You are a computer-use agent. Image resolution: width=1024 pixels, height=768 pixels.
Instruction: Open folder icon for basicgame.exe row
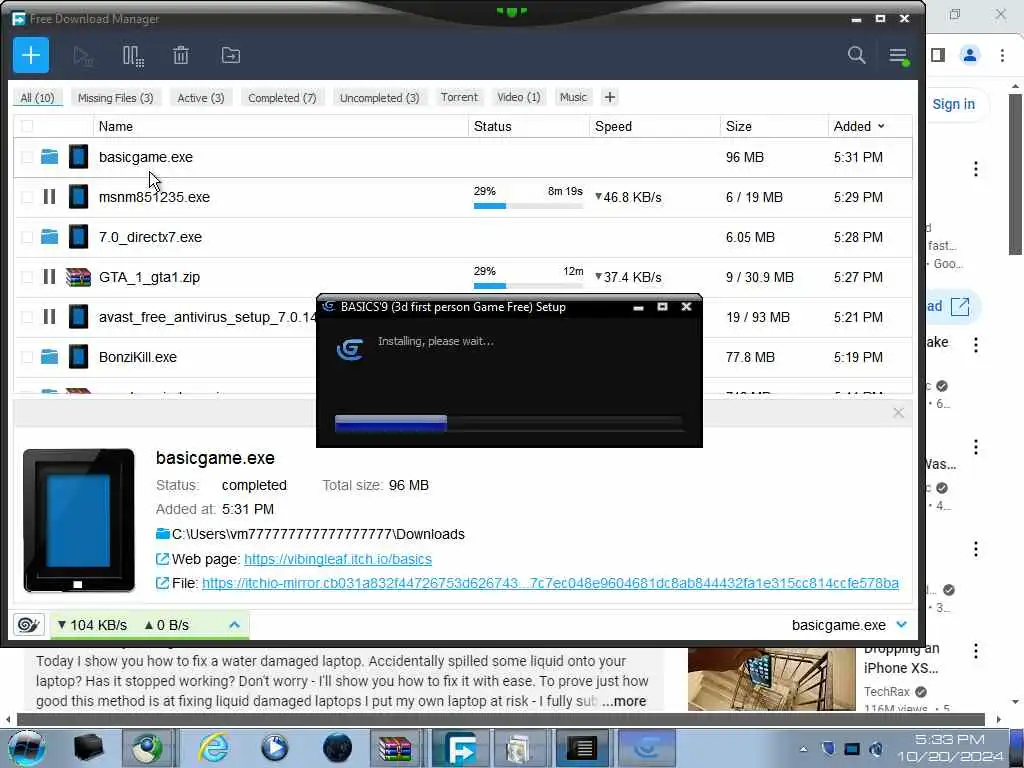point(50,157)
